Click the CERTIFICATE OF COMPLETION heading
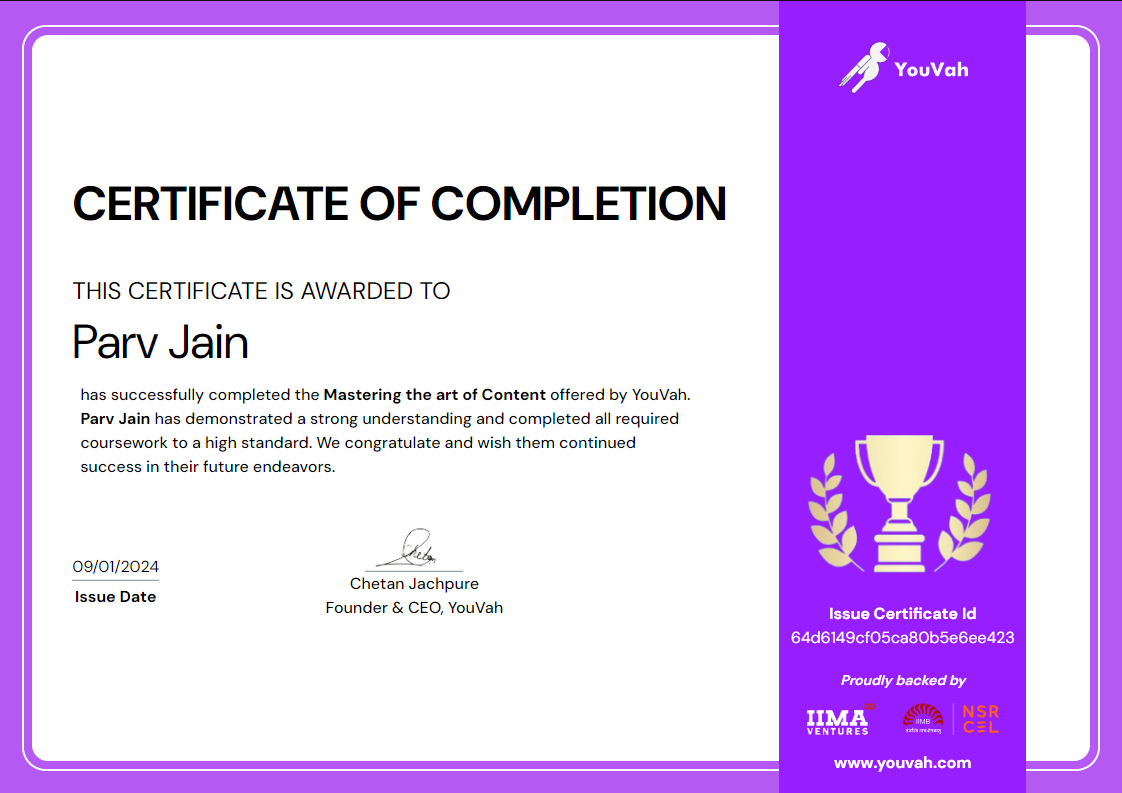 399,203
